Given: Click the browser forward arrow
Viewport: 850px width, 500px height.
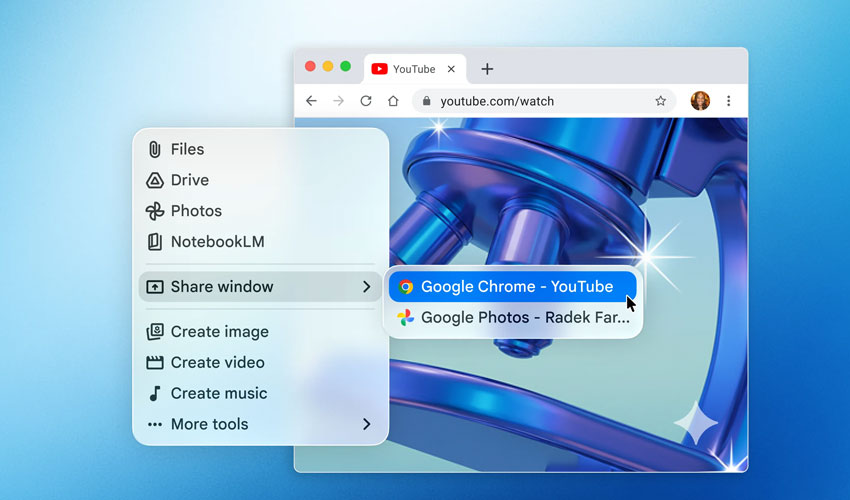Looking at the screenshot, I should click(x=338, y=101).
